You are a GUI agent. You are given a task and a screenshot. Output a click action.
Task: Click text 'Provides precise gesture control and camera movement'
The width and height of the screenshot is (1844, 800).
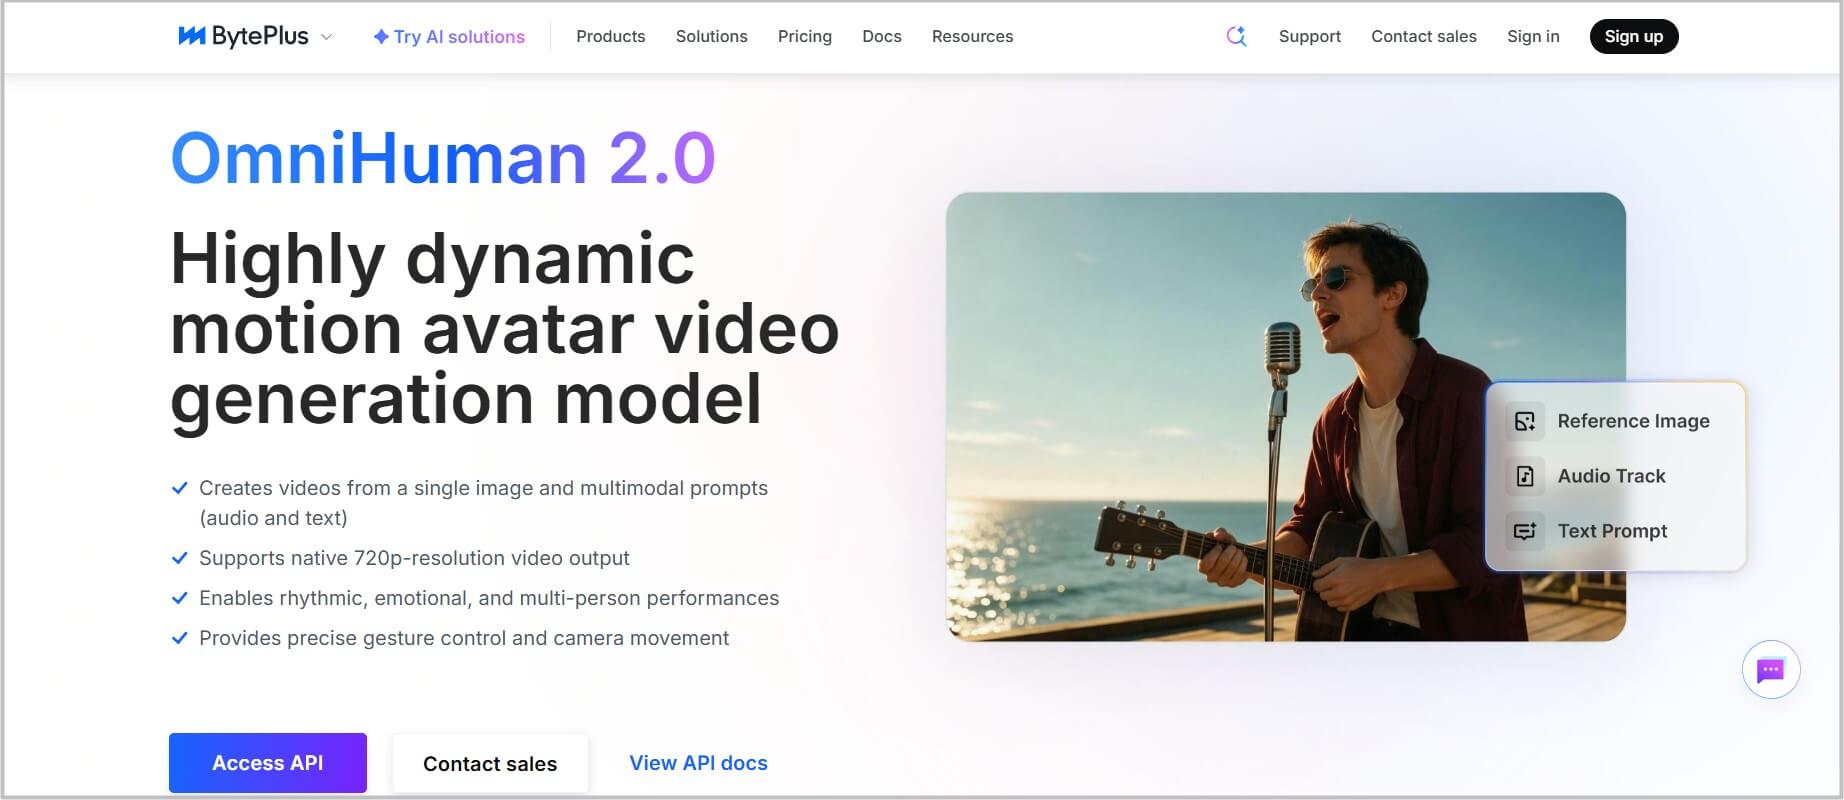point(464,638)
